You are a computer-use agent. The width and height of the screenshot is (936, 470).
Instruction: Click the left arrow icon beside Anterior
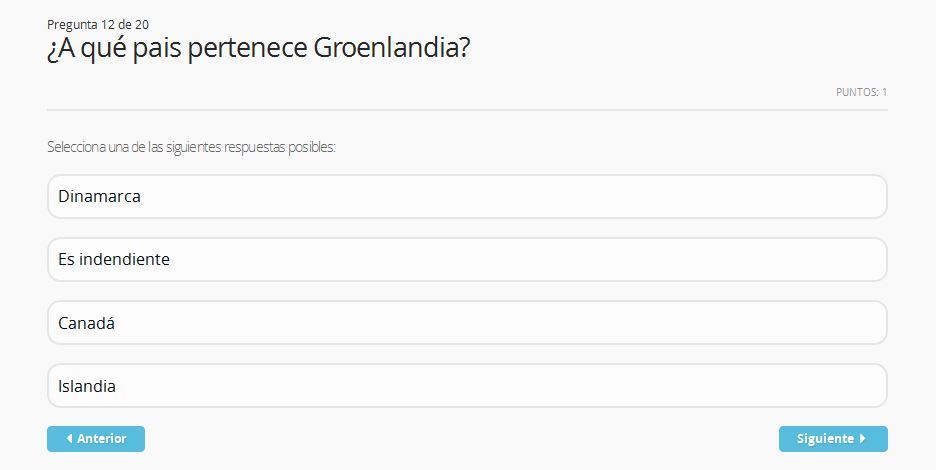click(x=69, y=439)
